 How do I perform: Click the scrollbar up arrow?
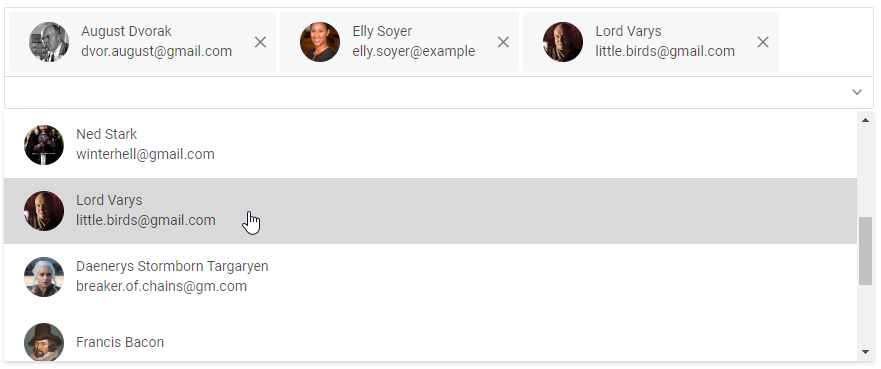coord(865,120)
